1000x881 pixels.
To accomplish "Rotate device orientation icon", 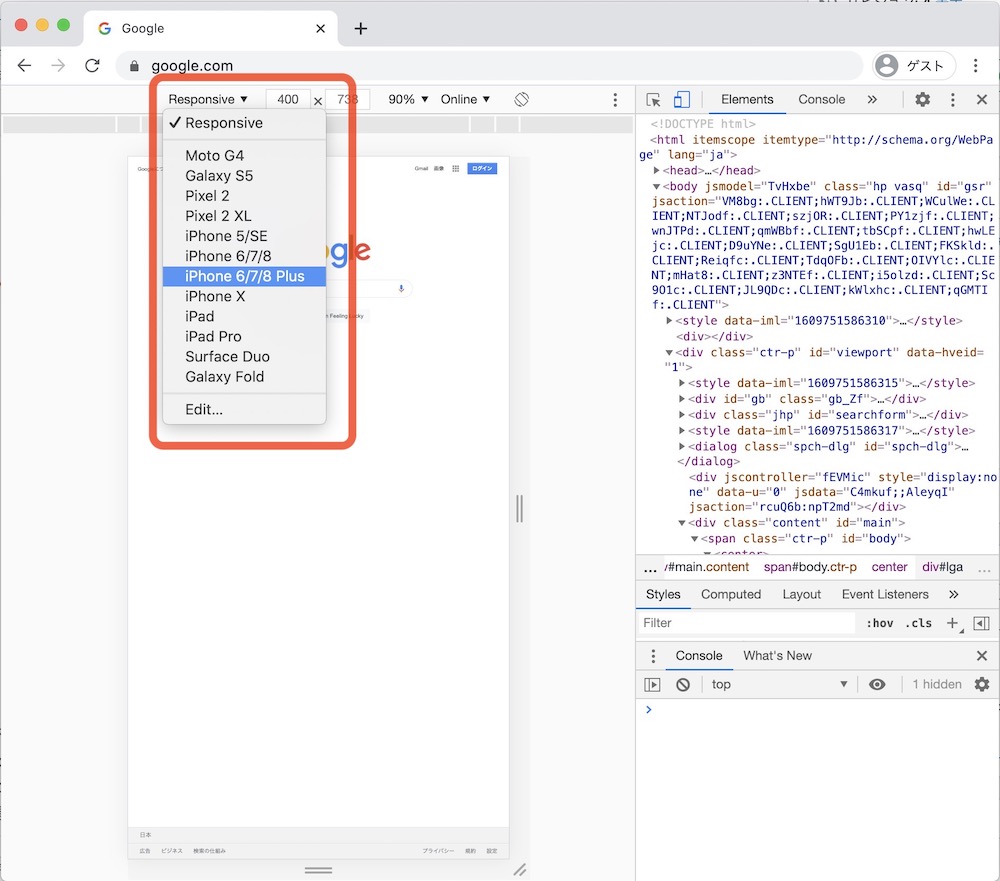I will [x=521, y=100].
